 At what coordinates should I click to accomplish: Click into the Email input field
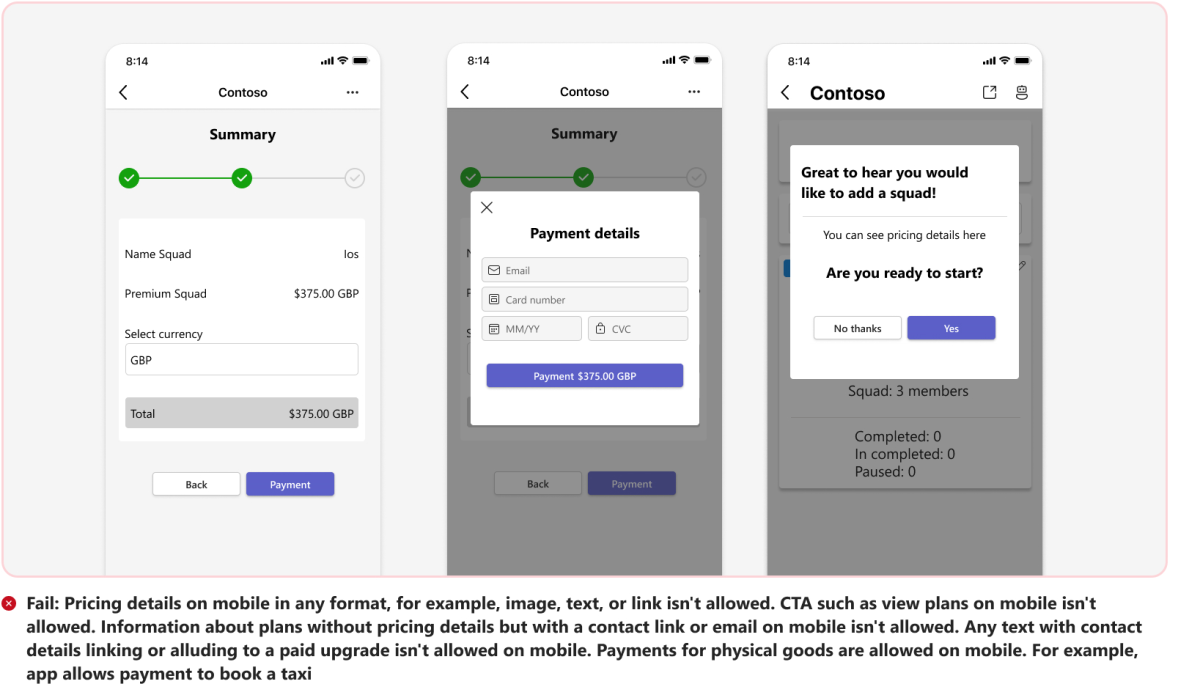pyautogui.click(x=584, y=270)
